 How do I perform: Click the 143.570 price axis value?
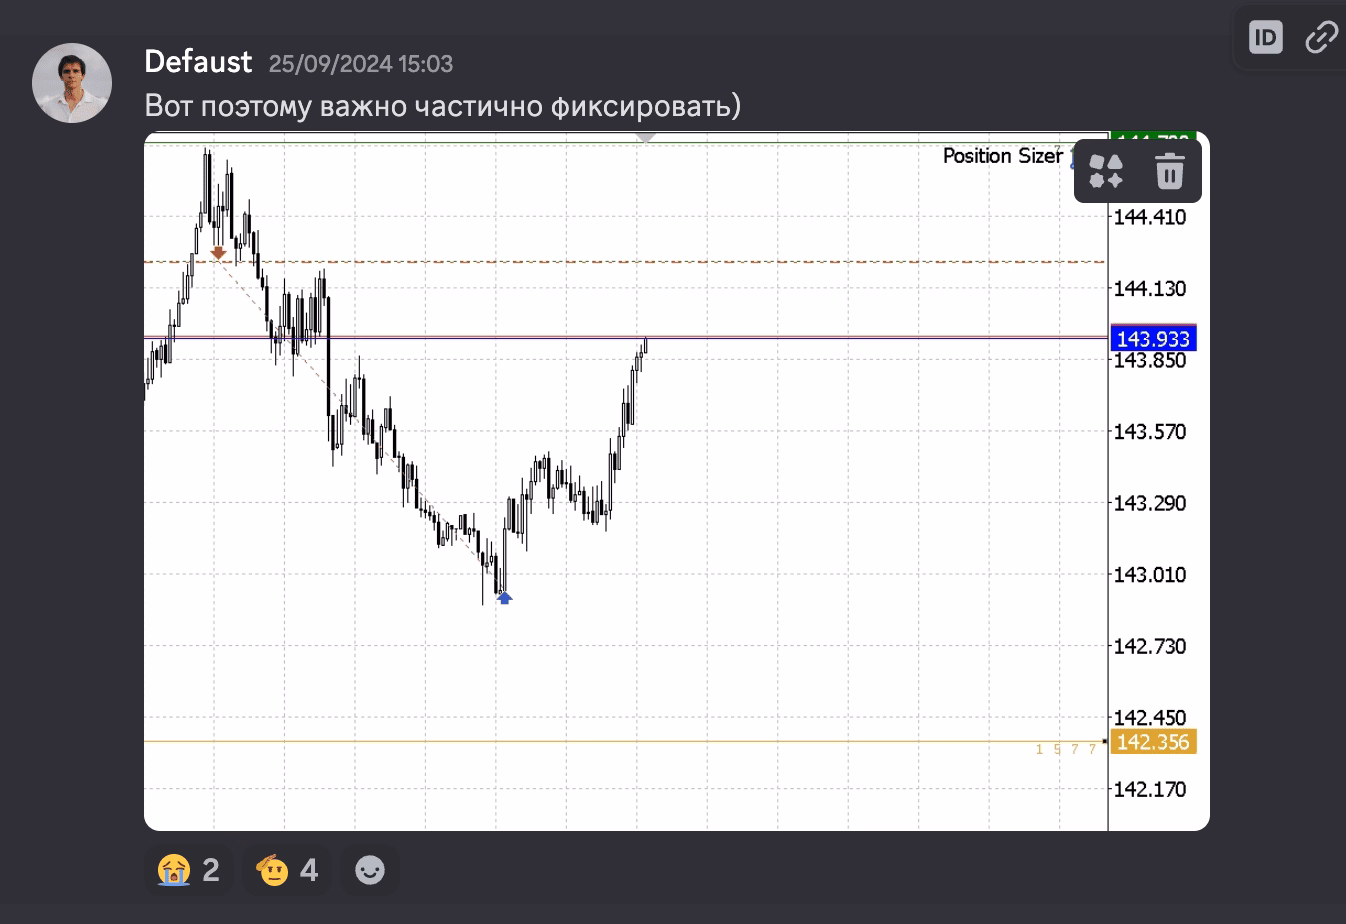click(x=1150, y=432)
